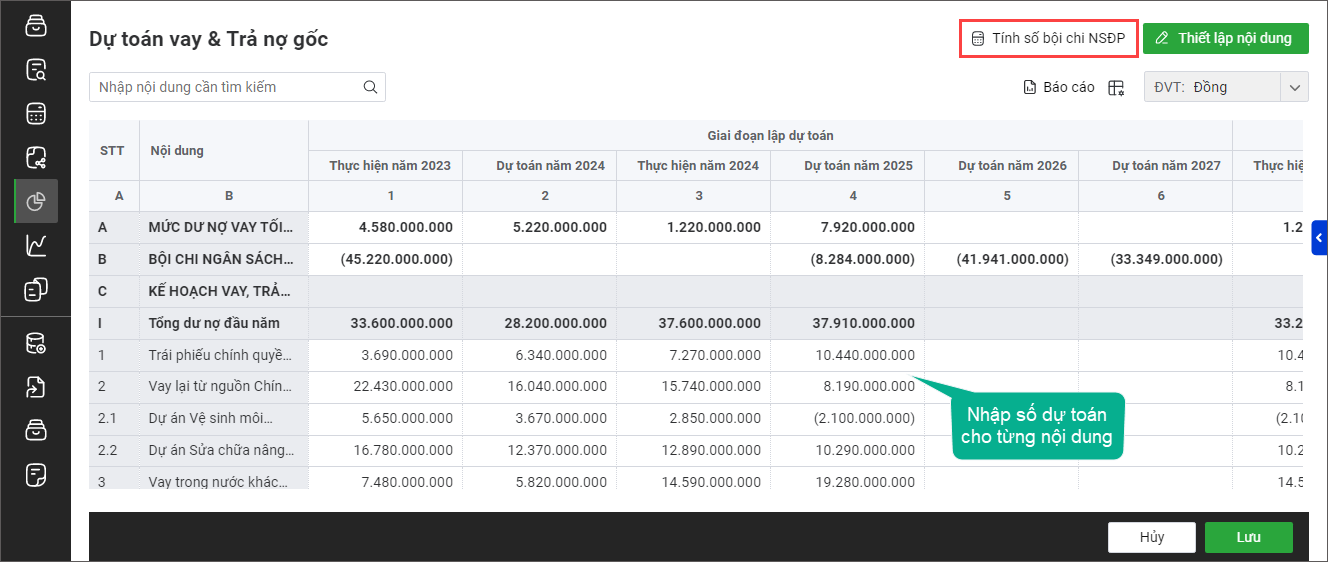This screenshot has width=1328, height=562.
Task: Click Tính số bội chi NSĐP button
Action: (1048, 39)
